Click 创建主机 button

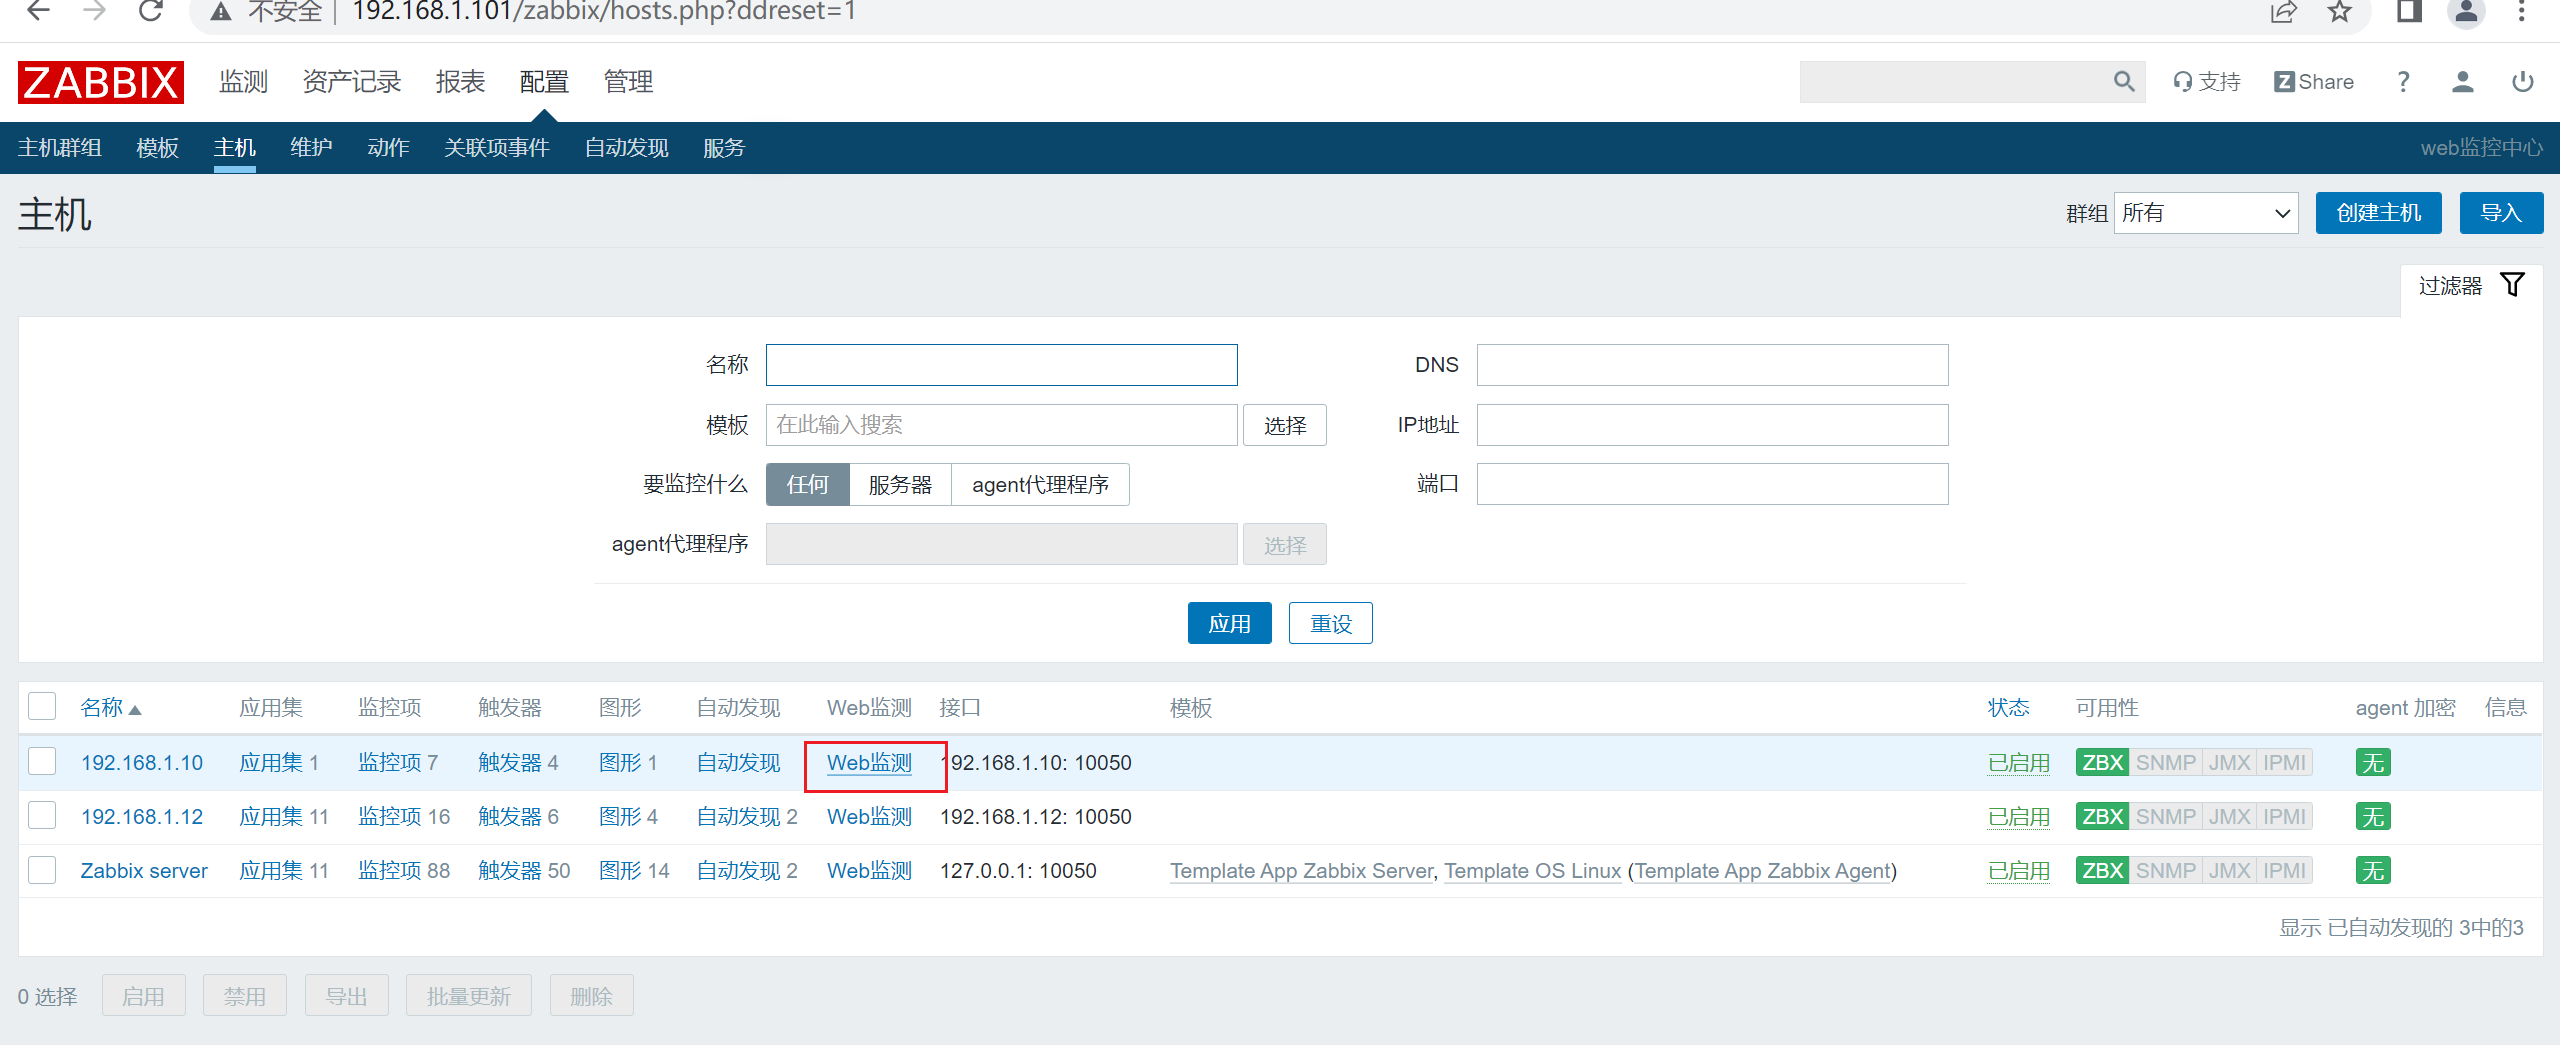click(x=2379, y=213)
